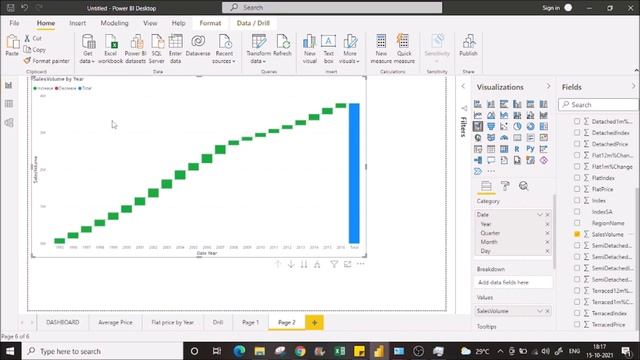Open the Fields well pane icon
Viewport: 640px width, 360px height.
click(486, 186)
